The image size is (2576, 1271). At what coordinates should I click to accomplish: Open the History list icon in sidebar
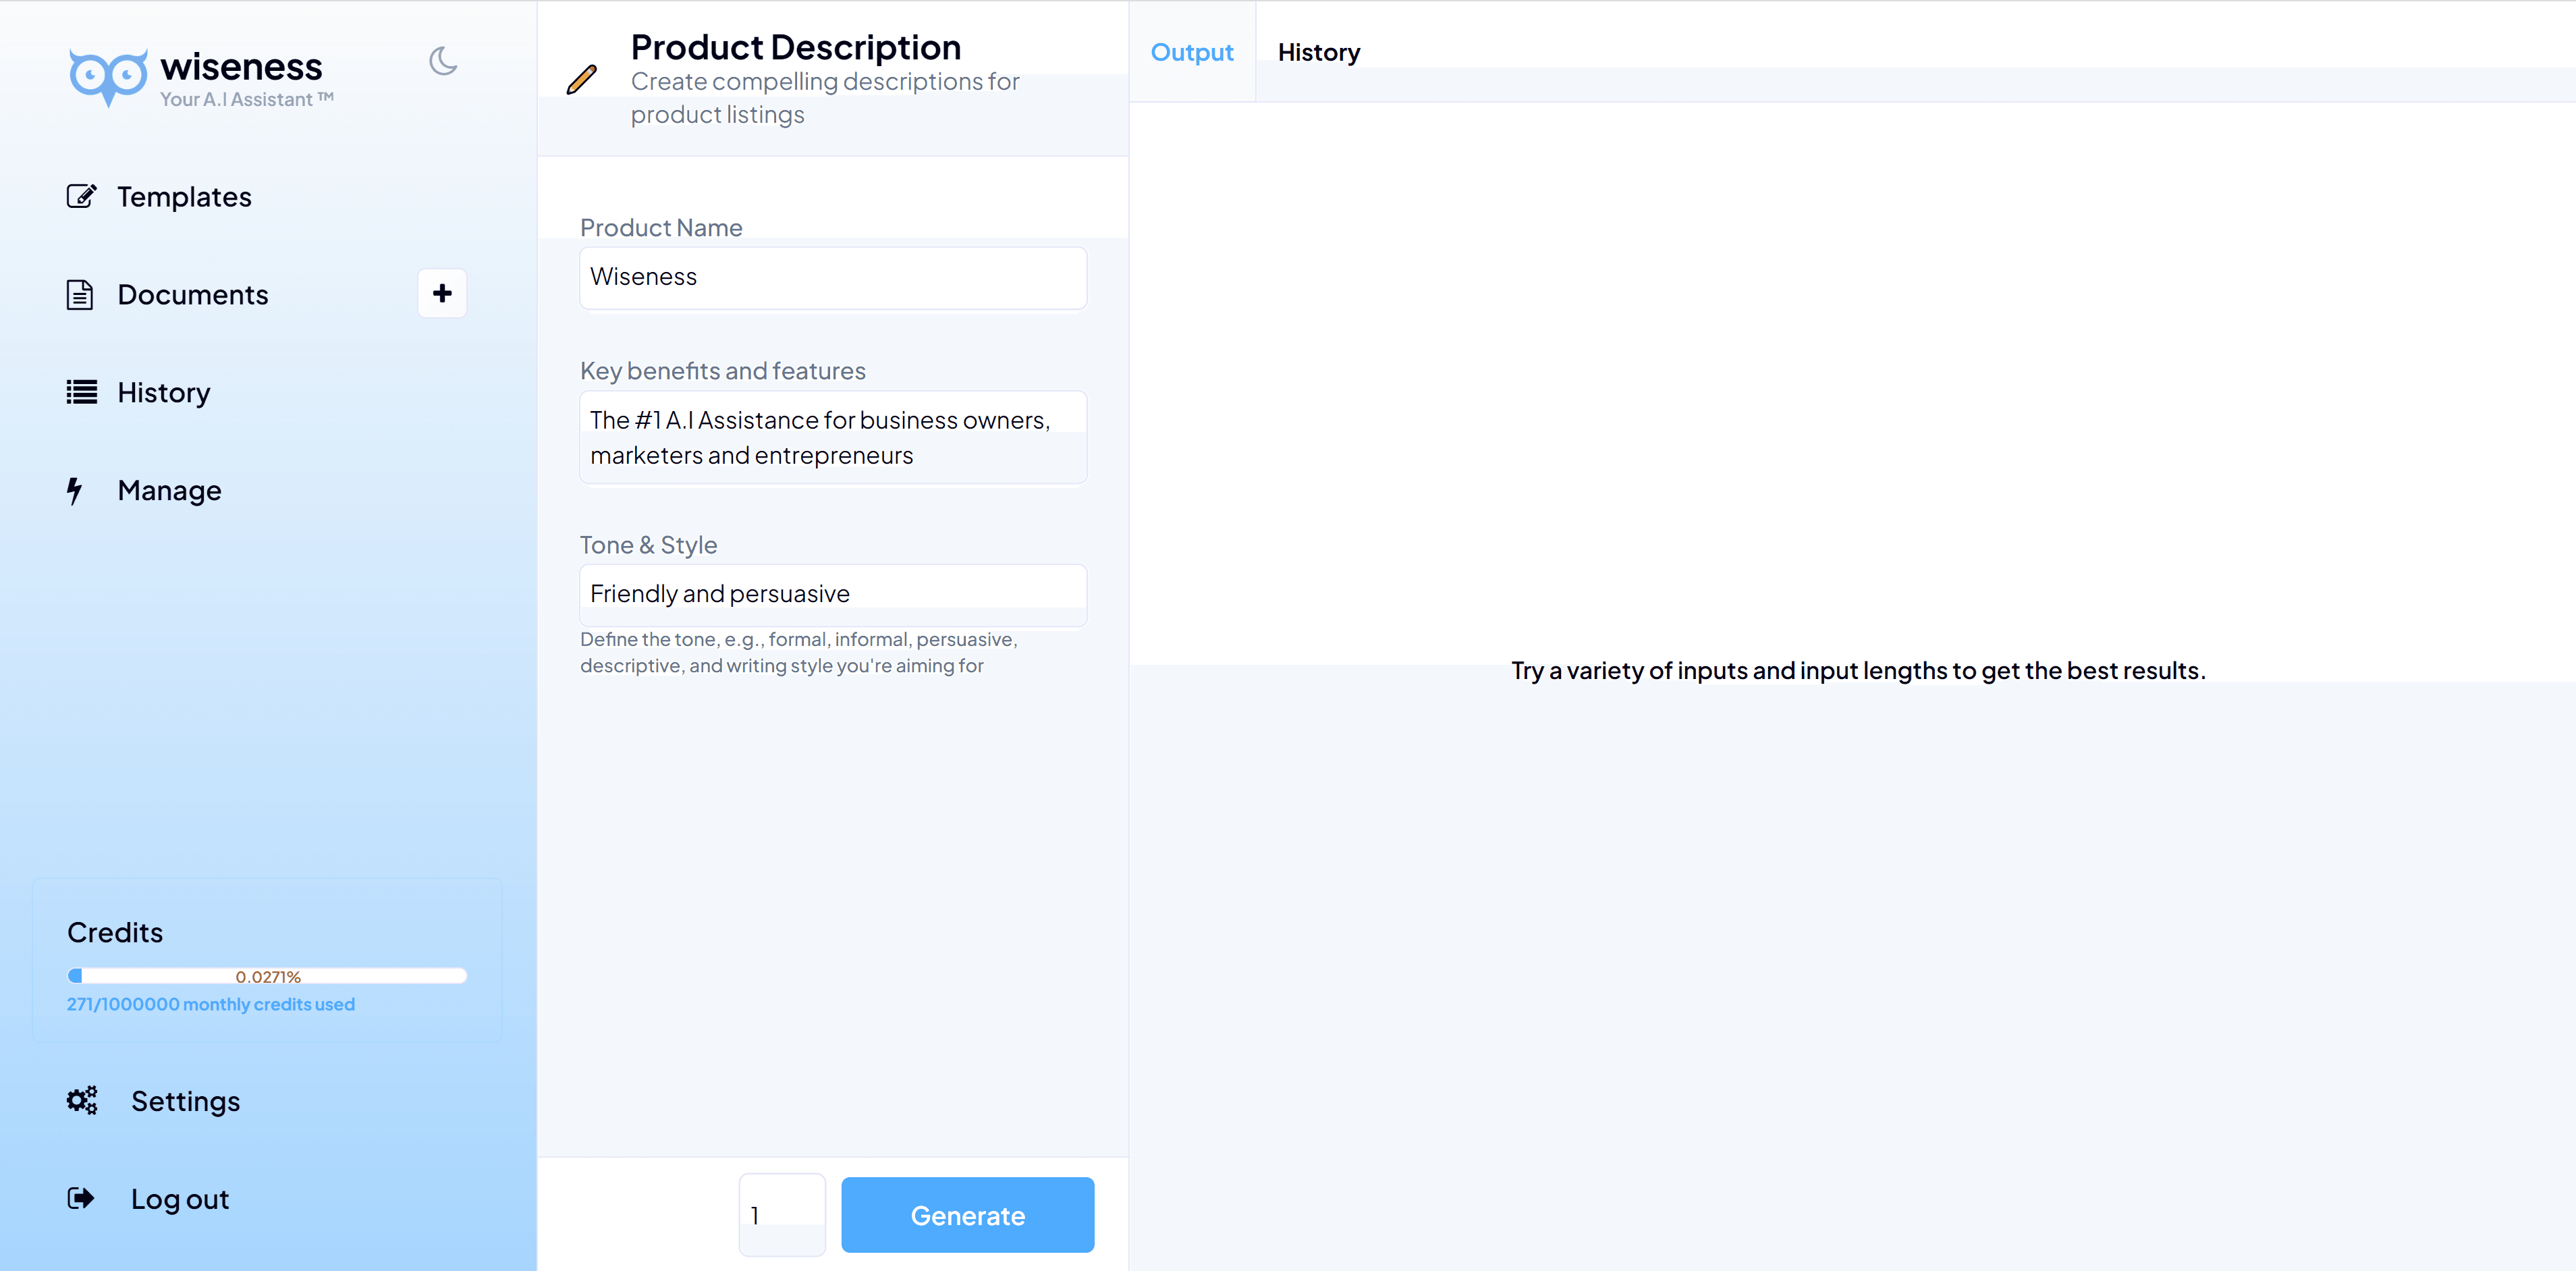(x=81, y=392)
